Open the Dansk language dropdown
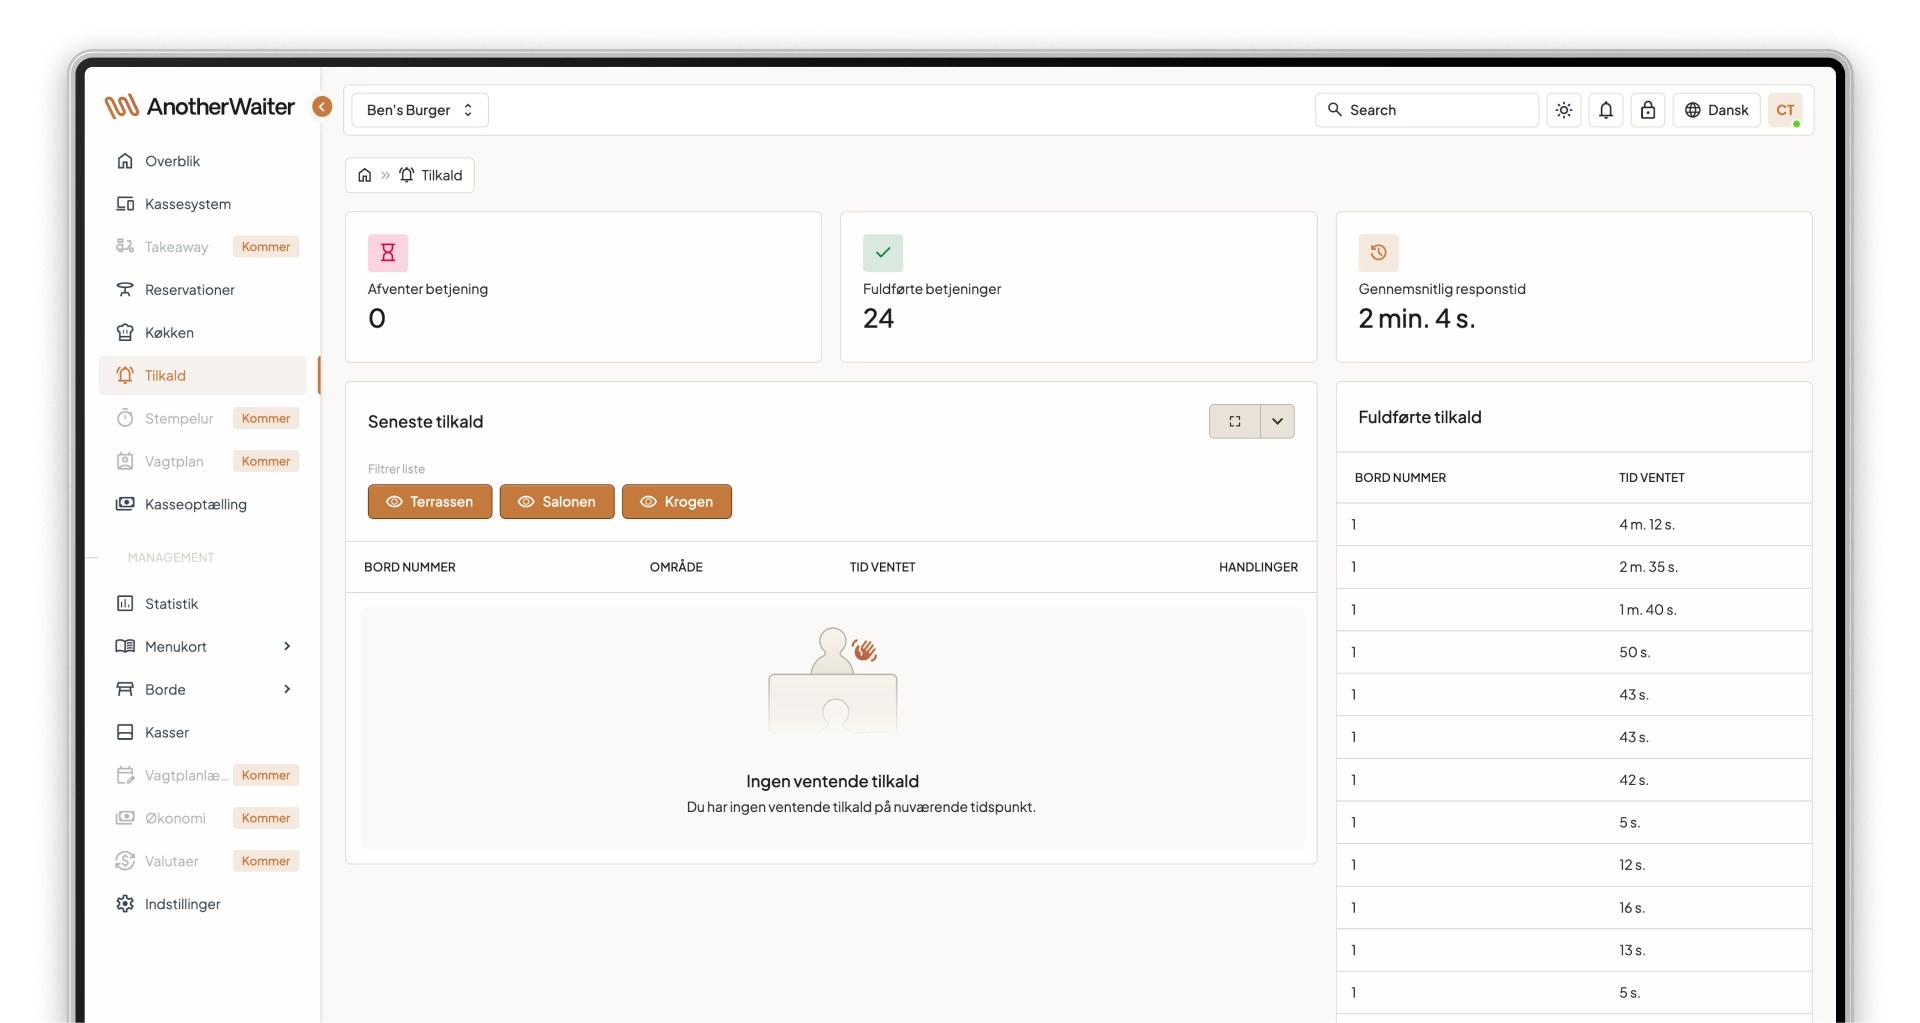Image resolution: width=1920 pixels, height=1023 pixels. click(x=1716, y=110)
